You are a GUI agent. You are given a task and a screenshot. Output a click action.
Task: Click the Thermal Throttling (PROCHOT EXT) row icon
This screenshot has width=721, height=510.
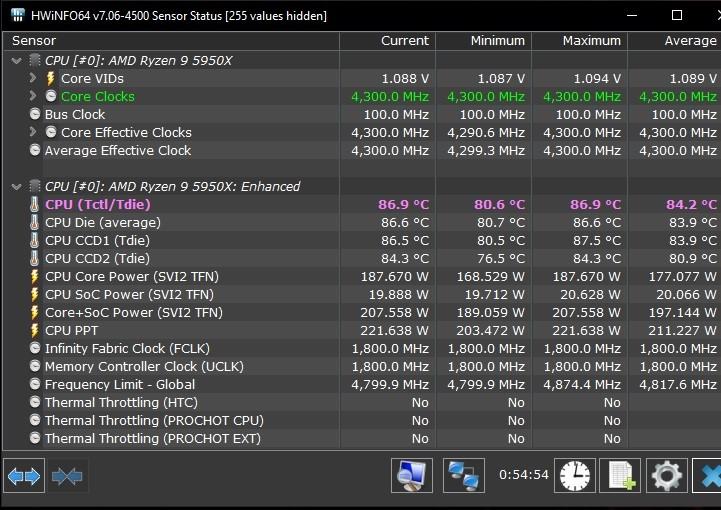(x=34, y=438)
